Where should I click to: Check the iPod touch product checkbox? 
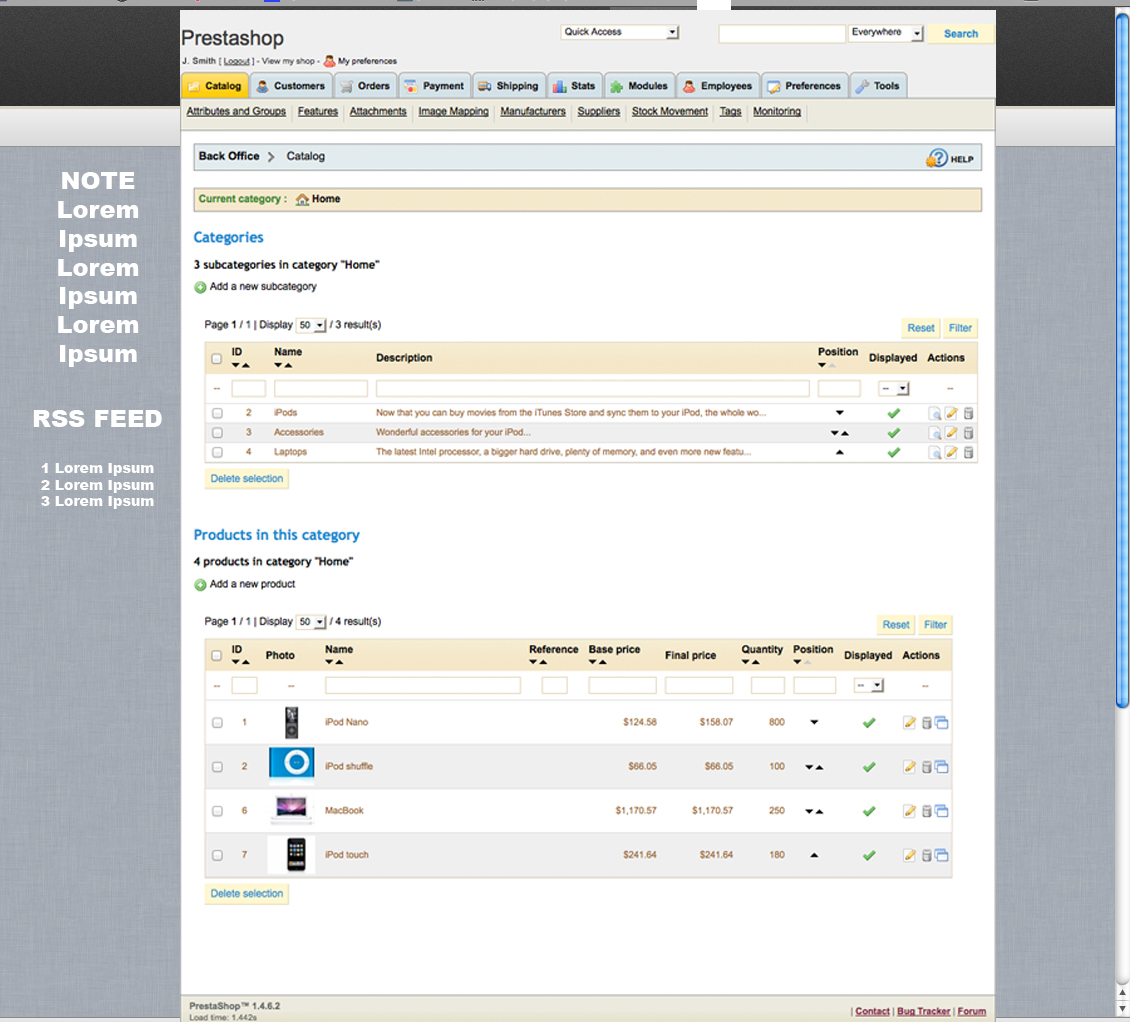217,855
